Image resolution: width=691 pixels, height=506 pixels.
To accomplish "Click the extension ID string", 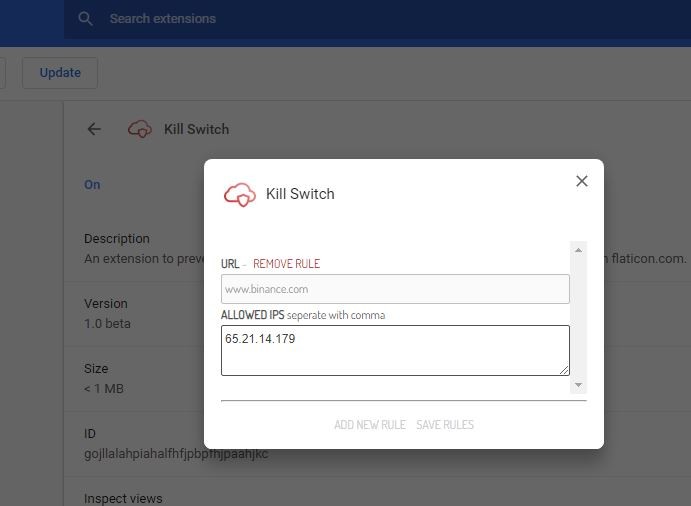I will [x=176, y=454].
